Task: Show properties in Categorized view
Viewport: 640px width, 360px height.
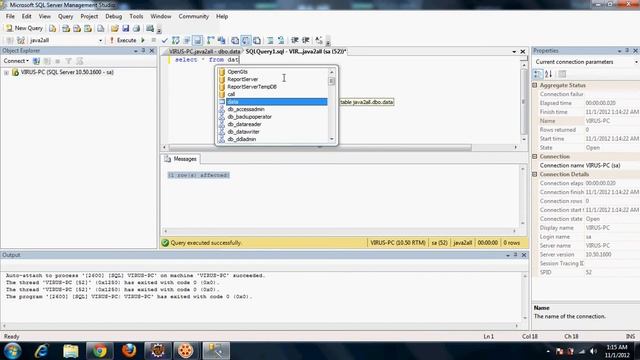Action: point(538,74)
